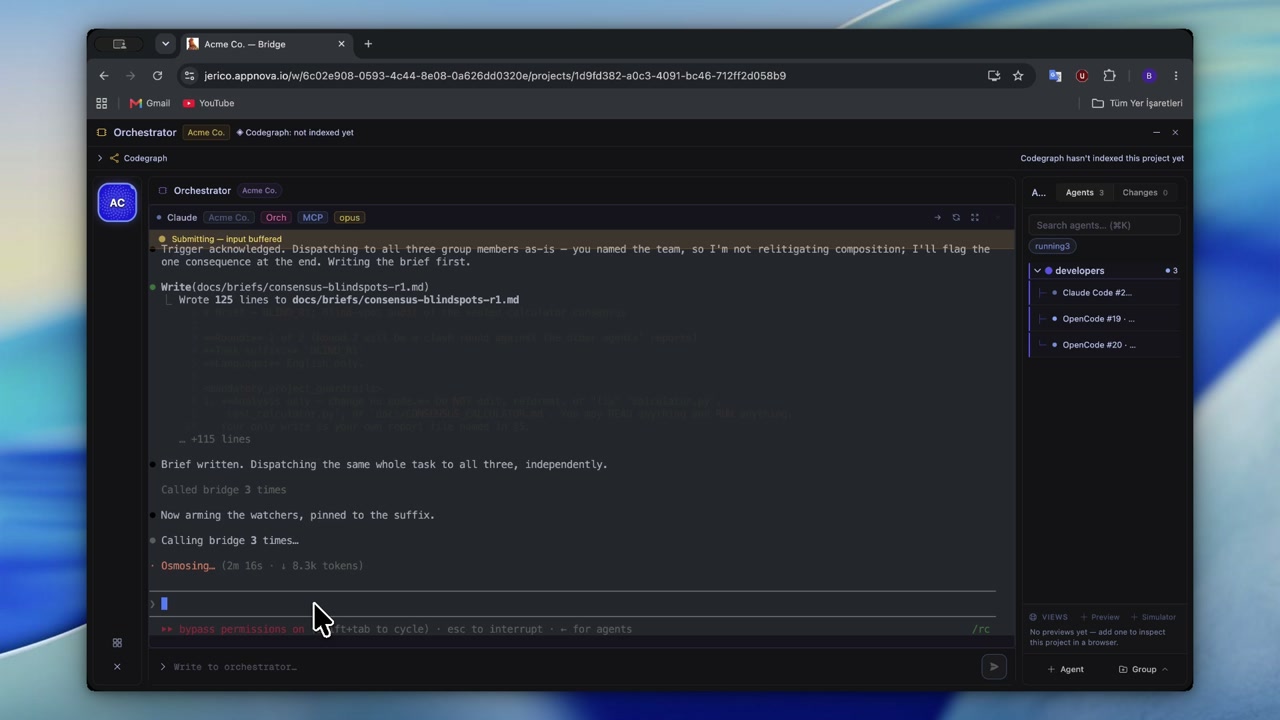Click the fullscreen expand icon on Claude toolbar

click(975, 217)
